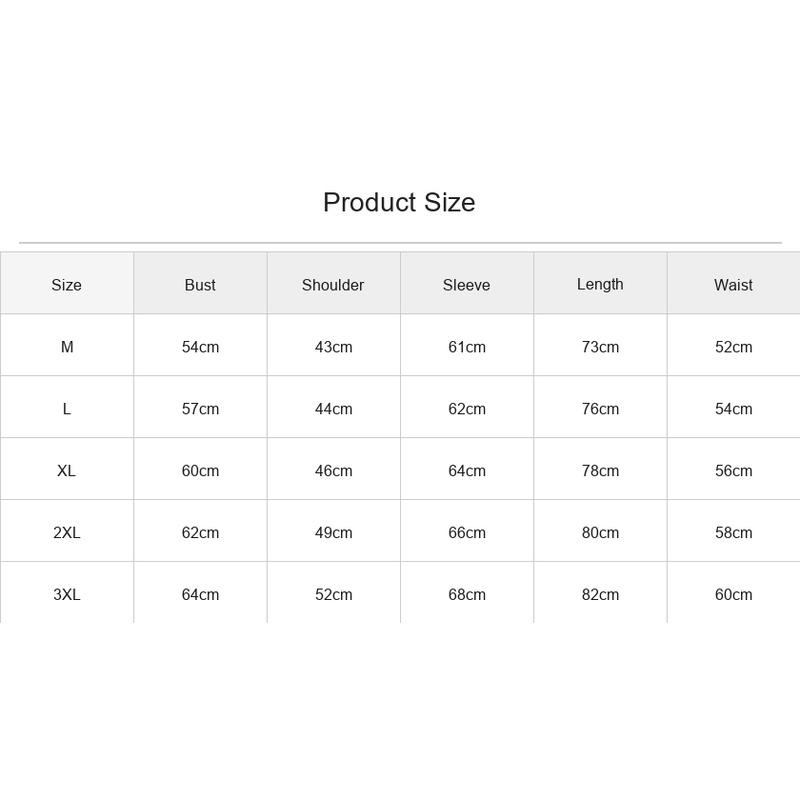This screenshot has width=800, height=800.
Task: Click the 2XL size row label
Action: coord(67,533)
